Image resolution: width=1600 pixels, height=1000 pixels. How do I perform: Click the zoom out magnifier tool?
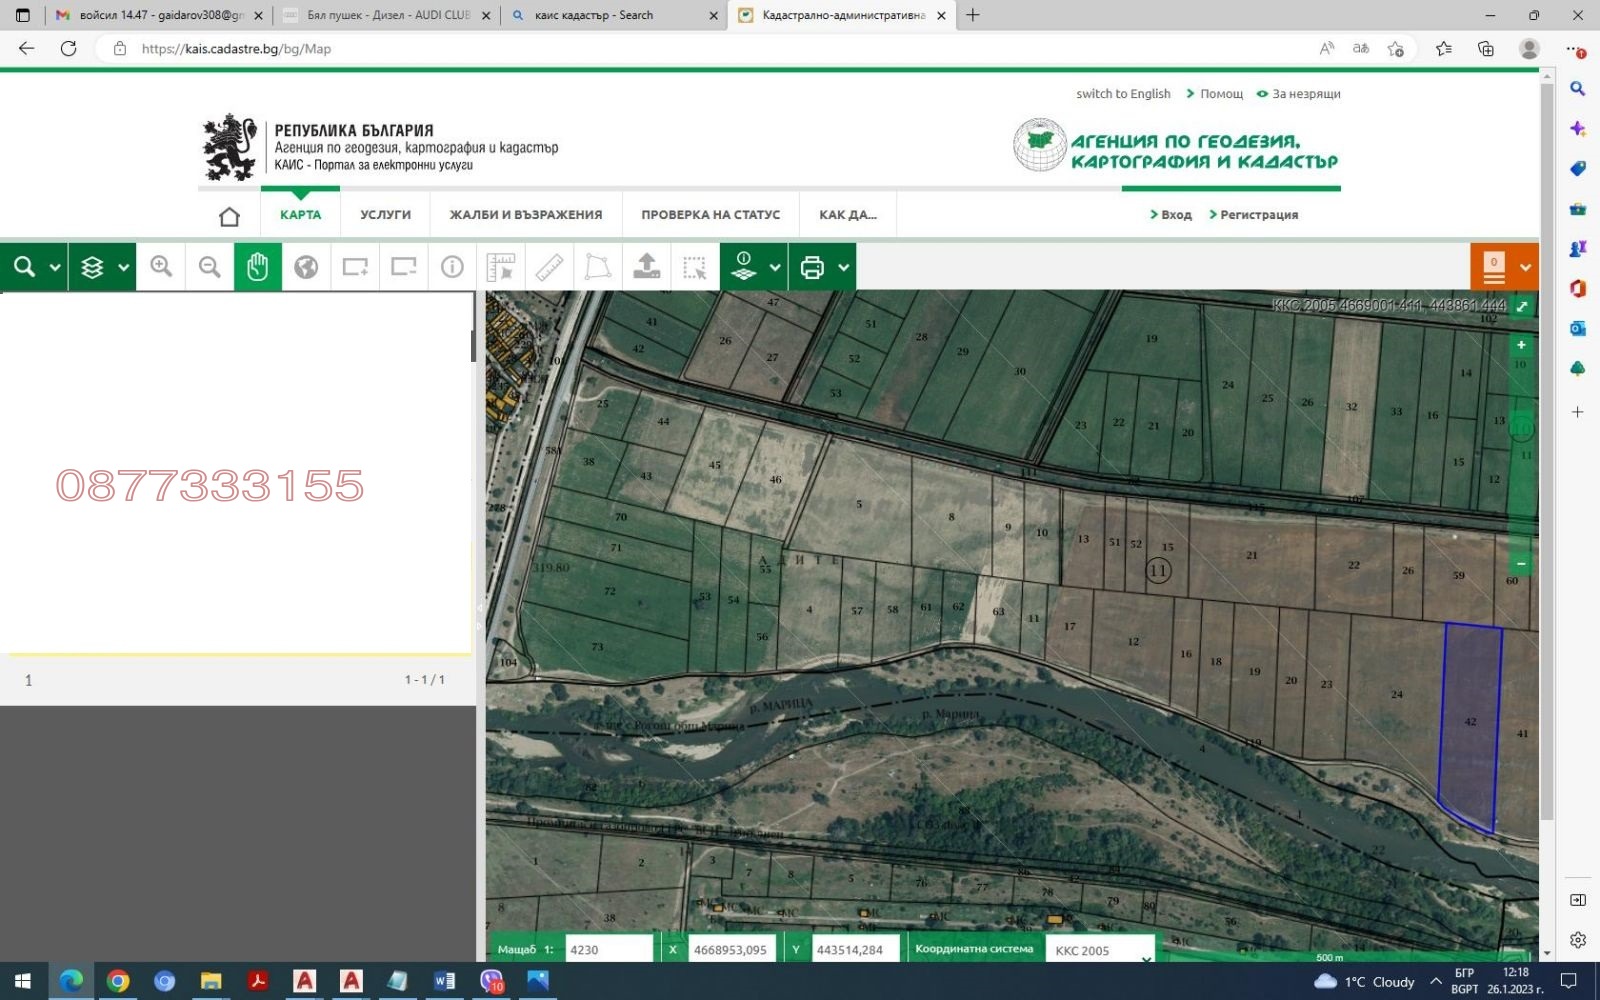(209, 267)
